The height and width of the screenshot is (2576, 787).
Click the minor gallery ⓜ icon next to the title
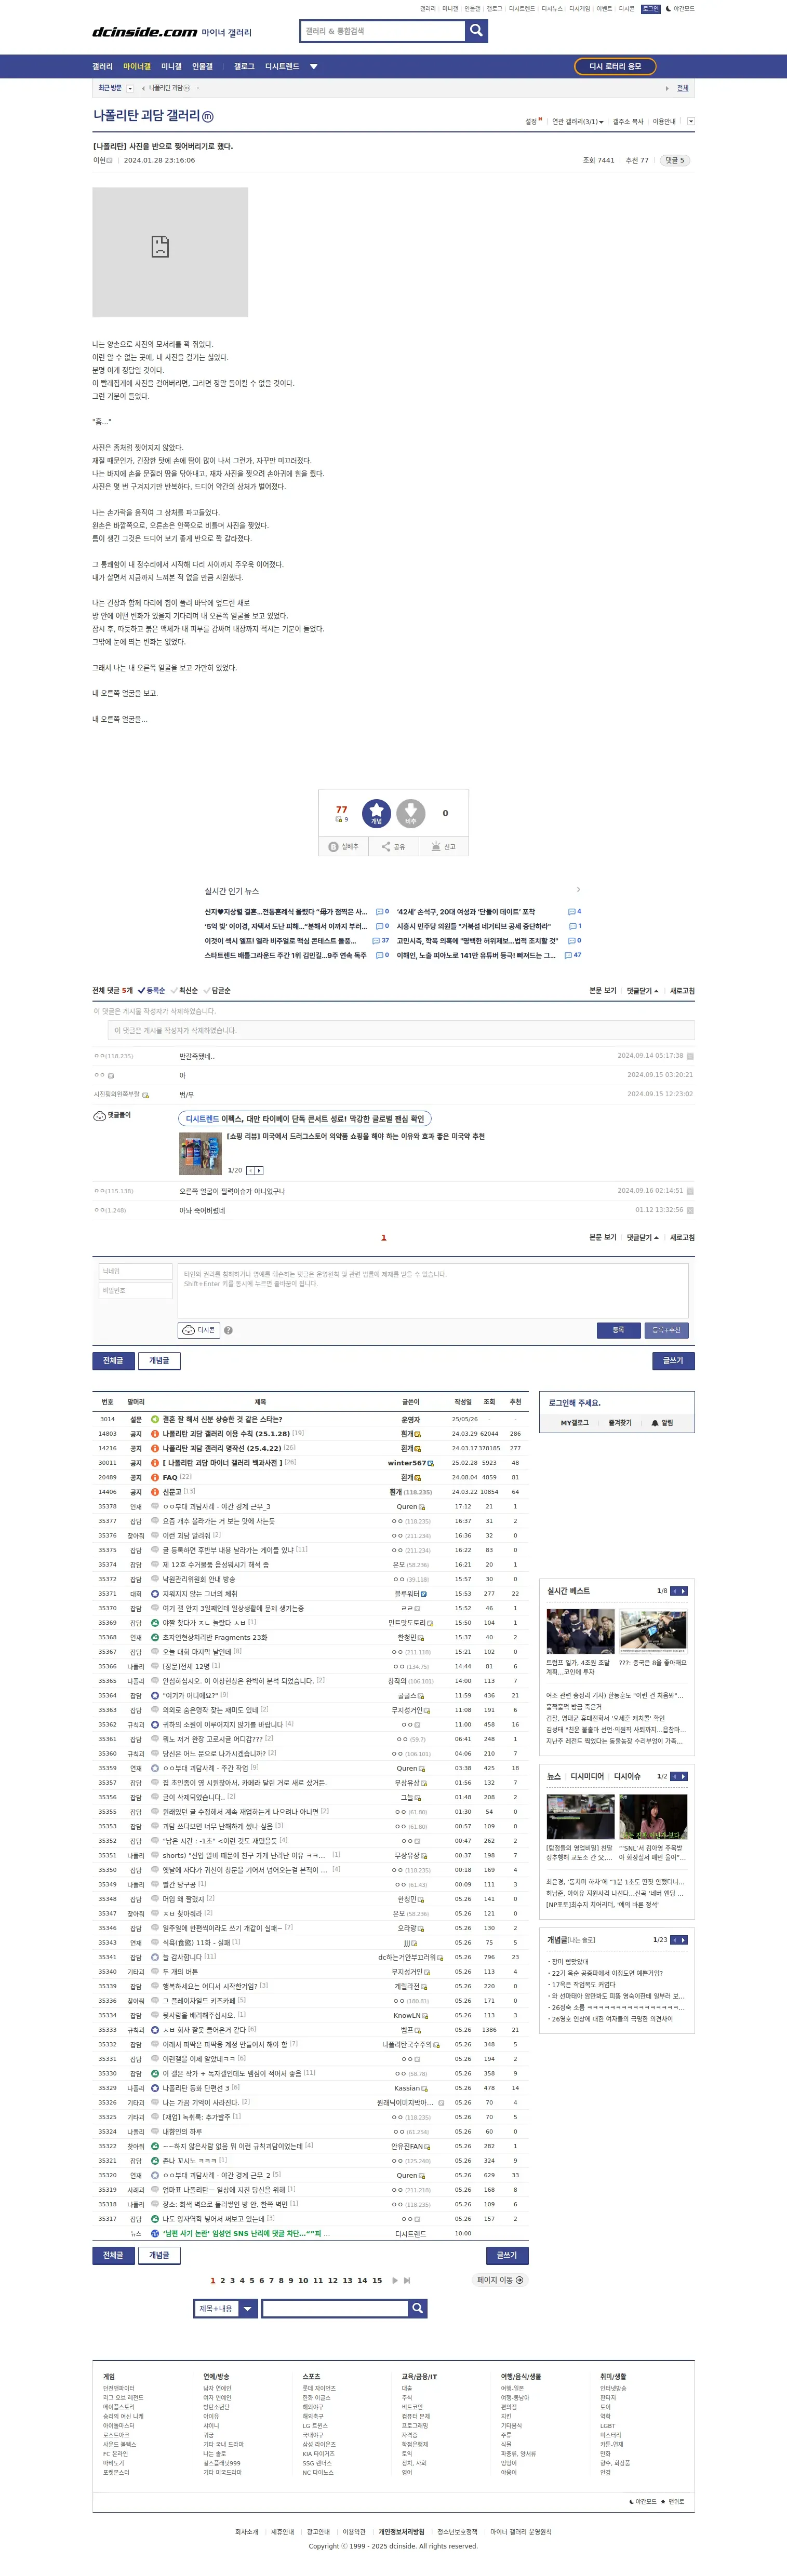click(x=208, y=116)
